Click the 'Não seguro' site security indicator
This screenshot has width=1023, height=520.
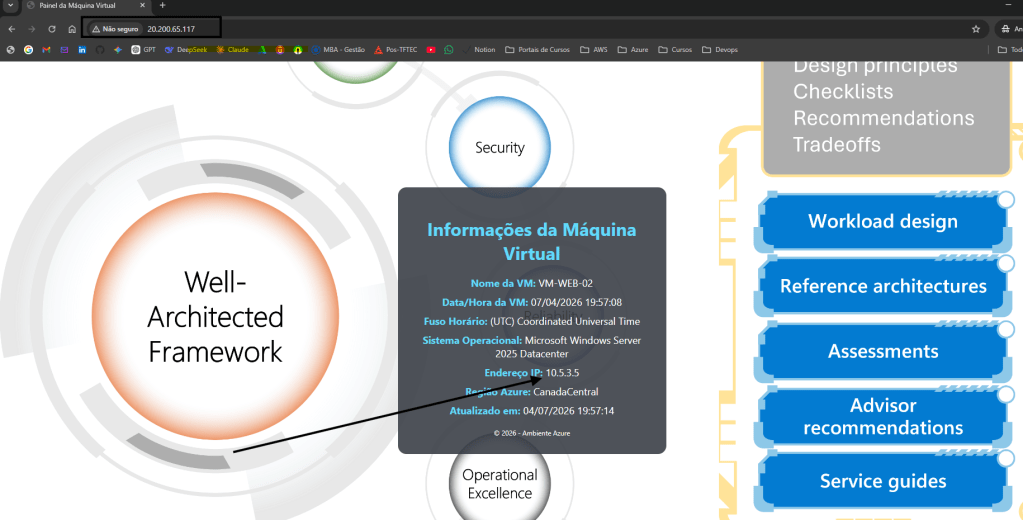click(x=115, y=29)
